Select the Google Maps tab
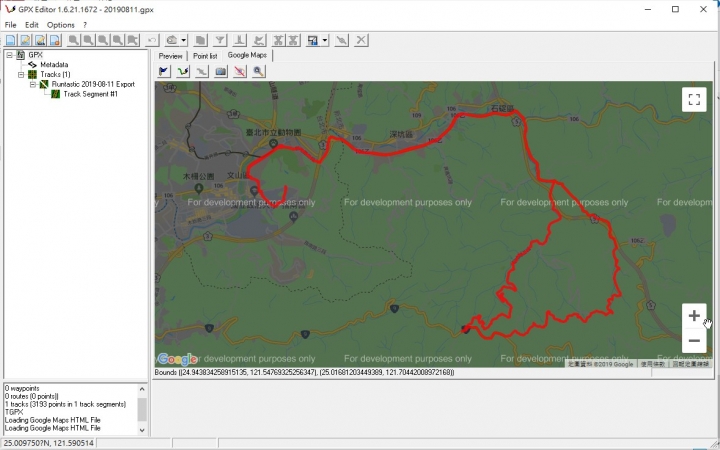720x450 pixels. [247, 55]
